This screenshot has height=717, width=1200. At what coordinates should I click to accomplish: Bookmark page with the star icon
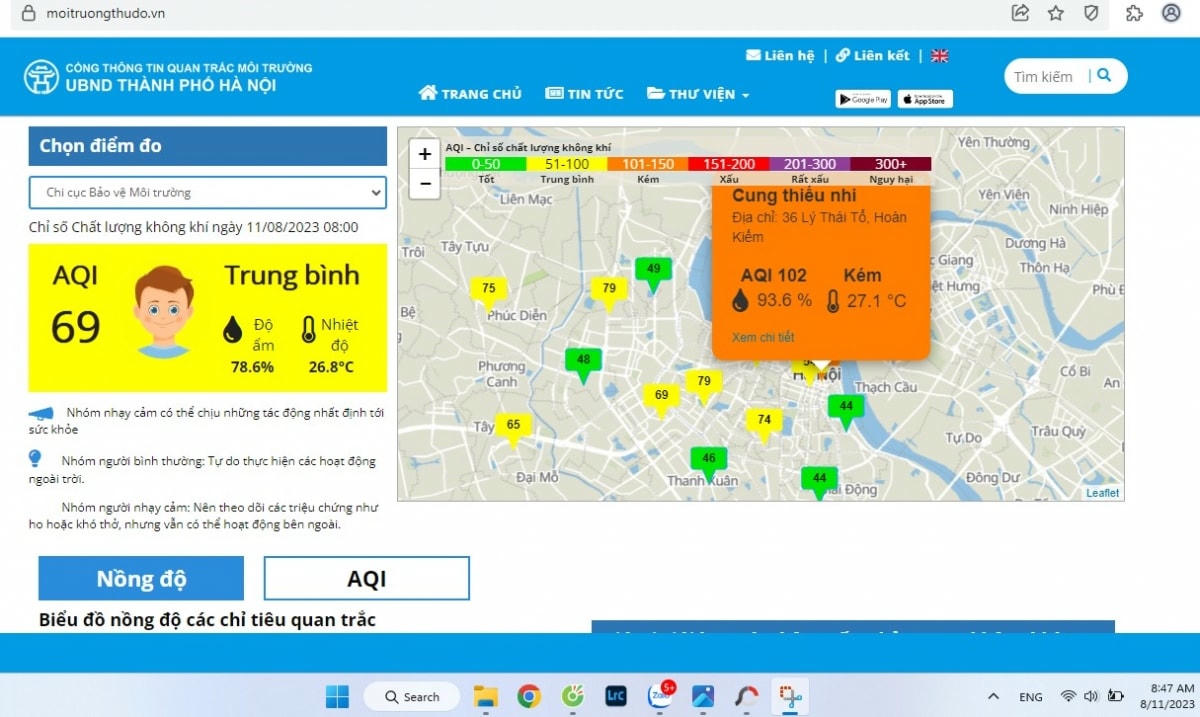[1056, 13]
